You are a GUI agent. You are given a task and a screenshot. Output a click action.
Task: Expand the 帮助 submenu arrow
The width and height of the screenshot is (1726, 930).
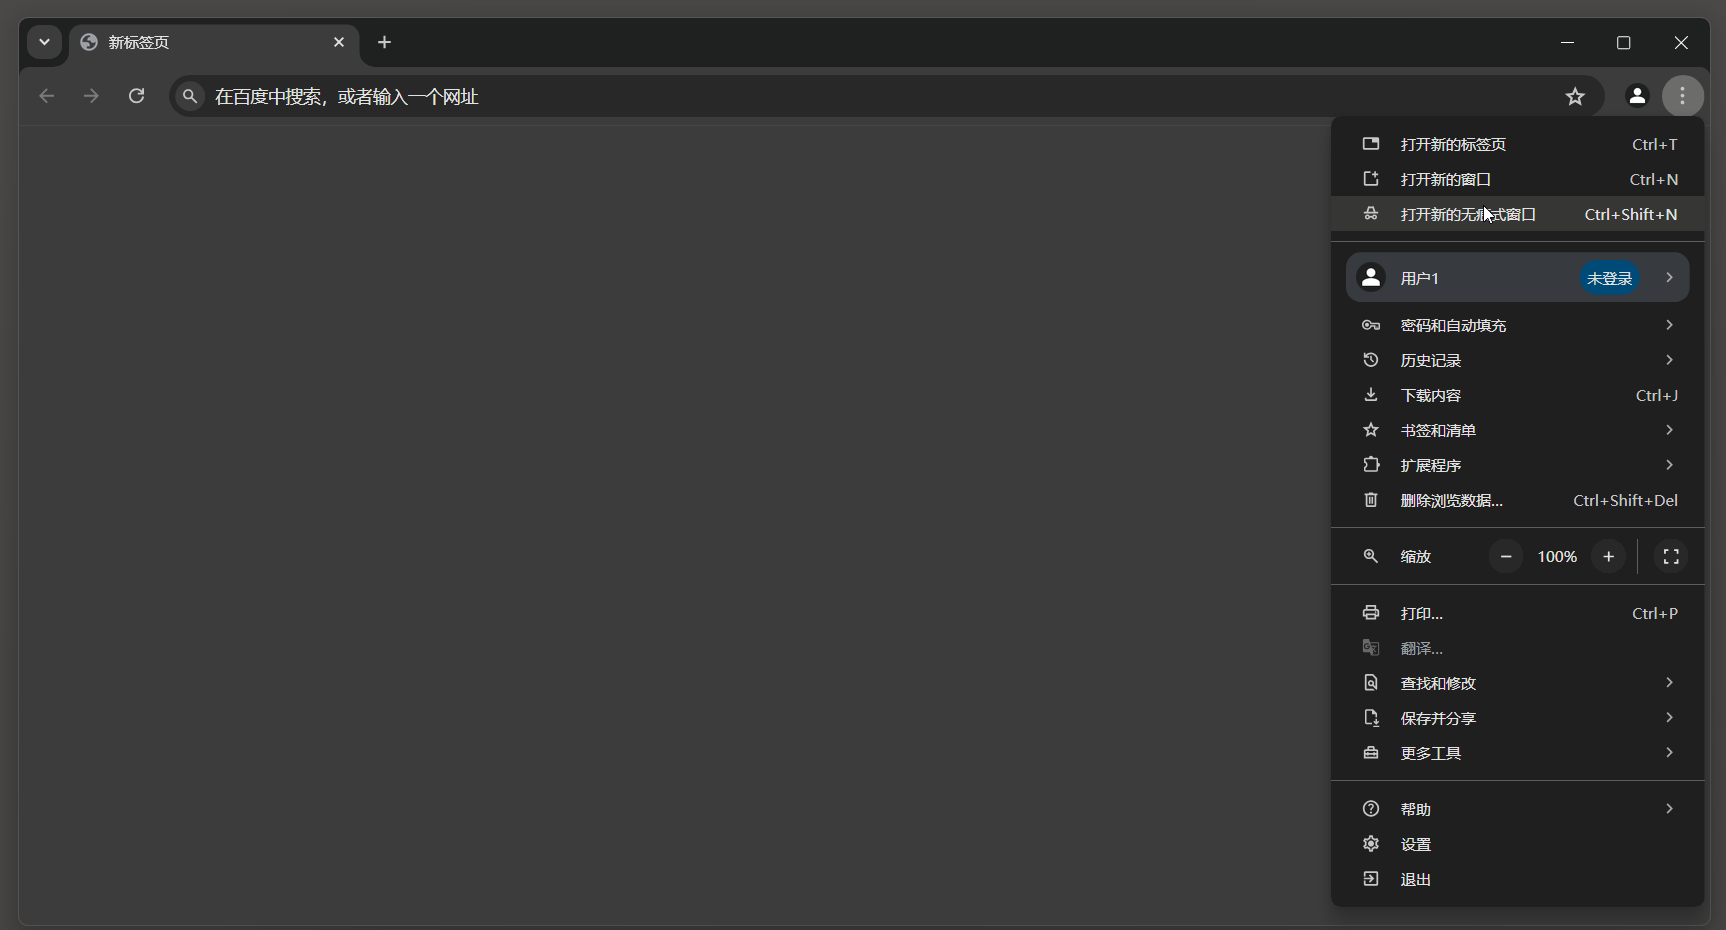point(1669,809)
